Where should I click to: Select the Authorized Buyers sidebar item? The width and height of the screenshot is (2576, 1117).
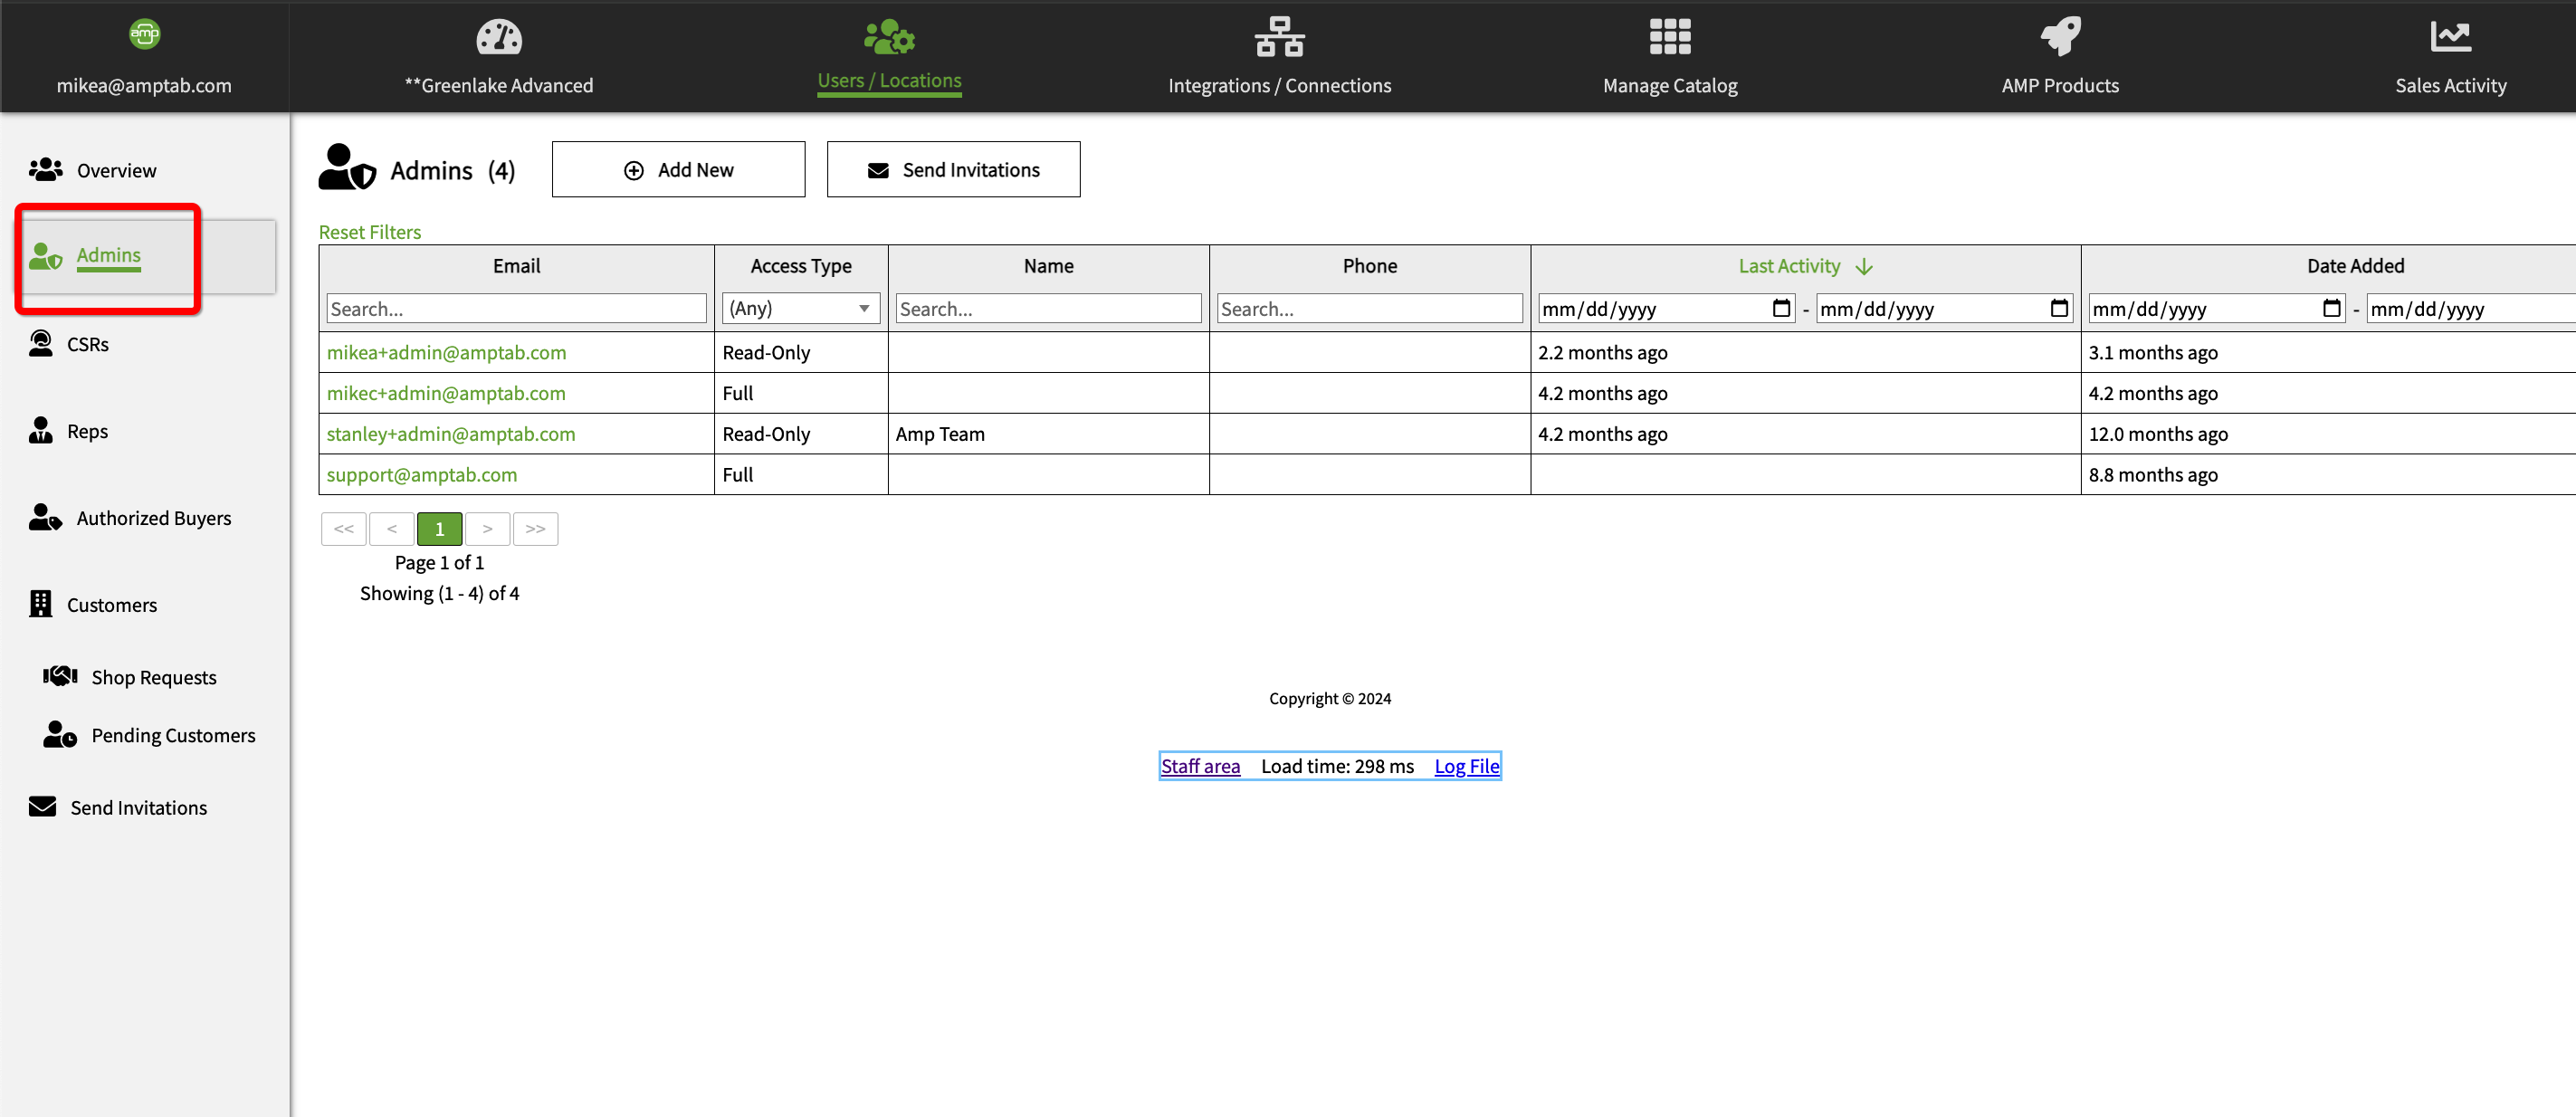pyautogui.click(x=153, y=518)
